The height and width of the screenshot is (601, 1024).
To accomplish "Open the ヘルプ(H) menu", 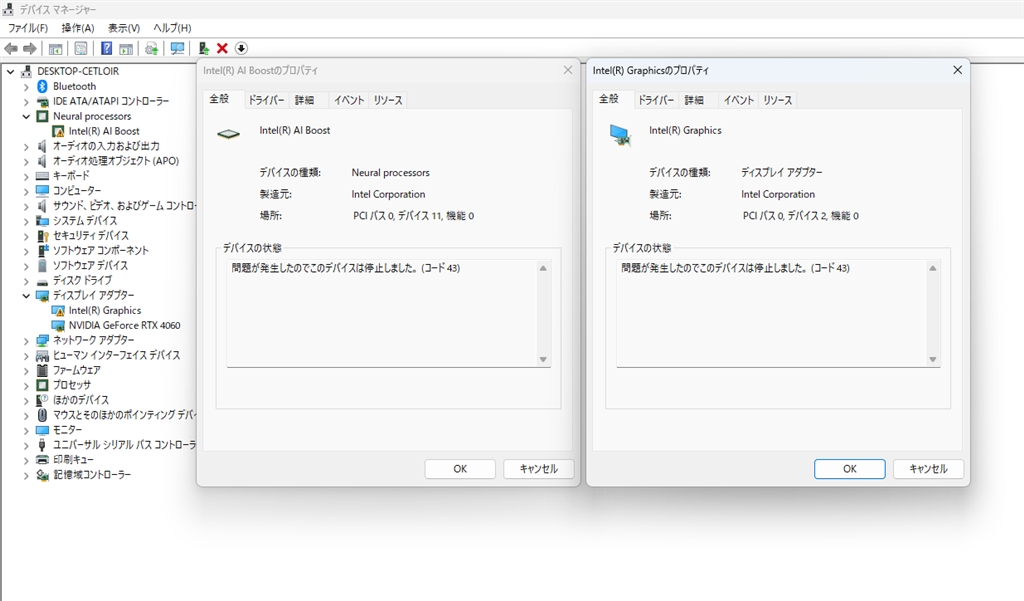I will [172, 28].
